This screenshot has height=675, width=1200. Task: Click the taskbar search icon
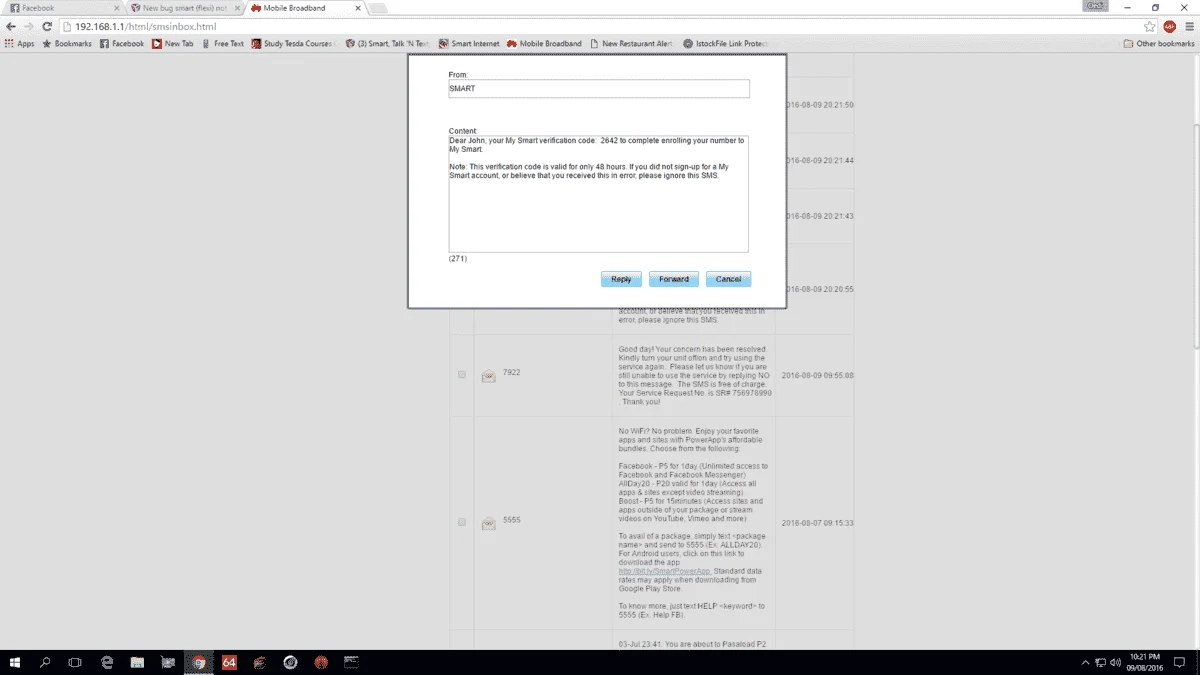45,662
